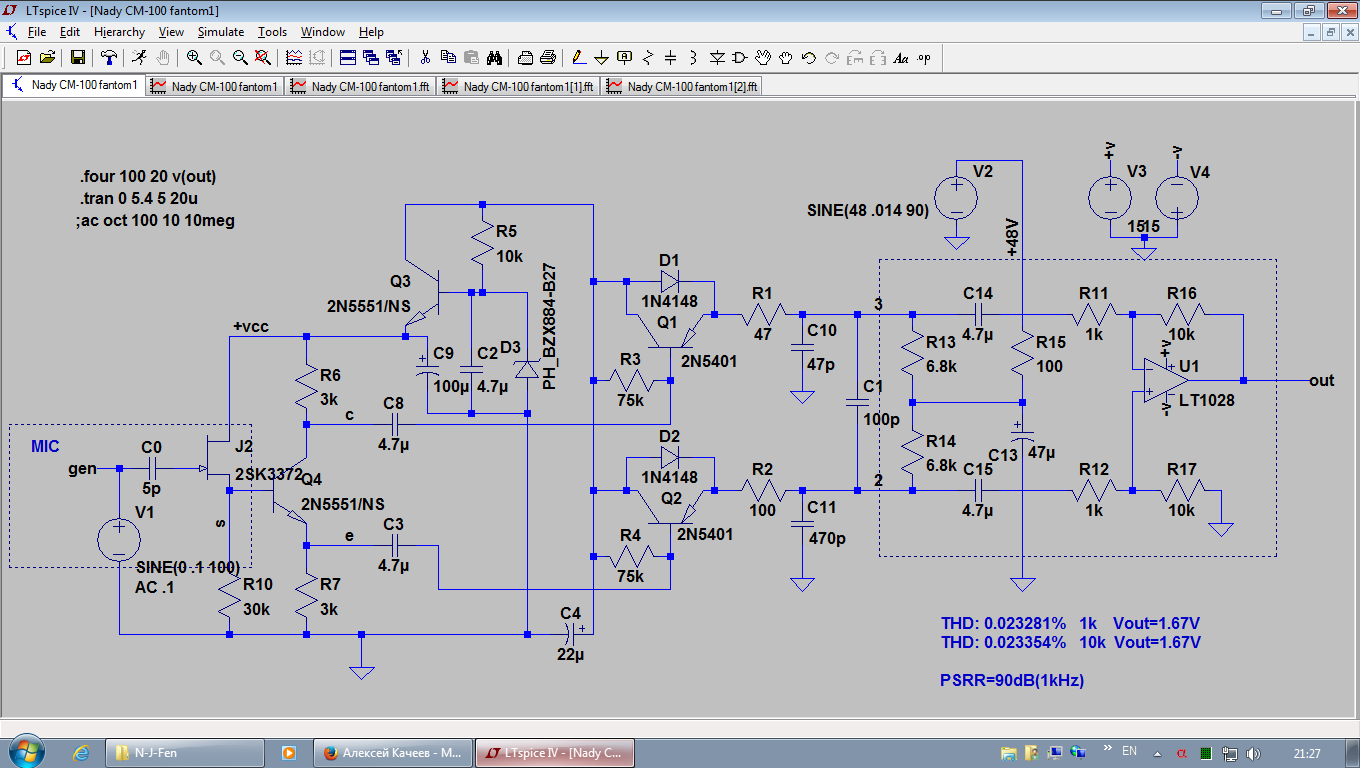Open the Control Panel hammer icon

coord(108,57)
